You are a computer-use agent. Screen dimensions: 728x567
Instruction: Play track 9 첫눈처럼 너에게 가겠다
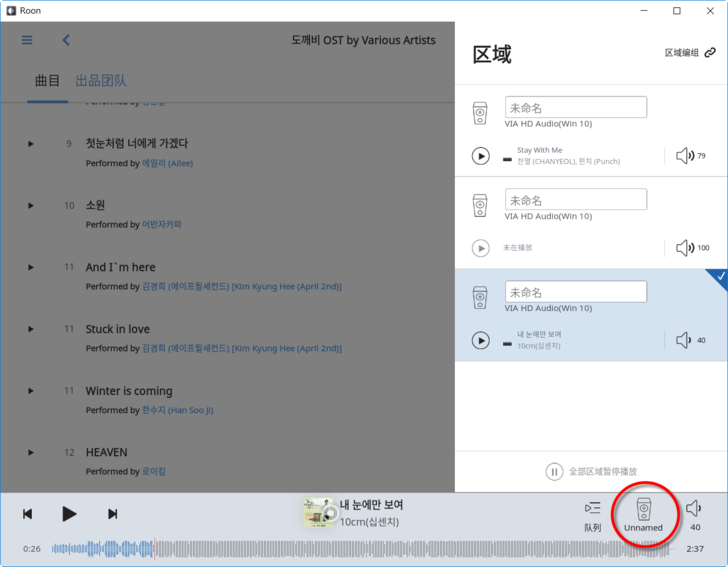pos(31,144)
